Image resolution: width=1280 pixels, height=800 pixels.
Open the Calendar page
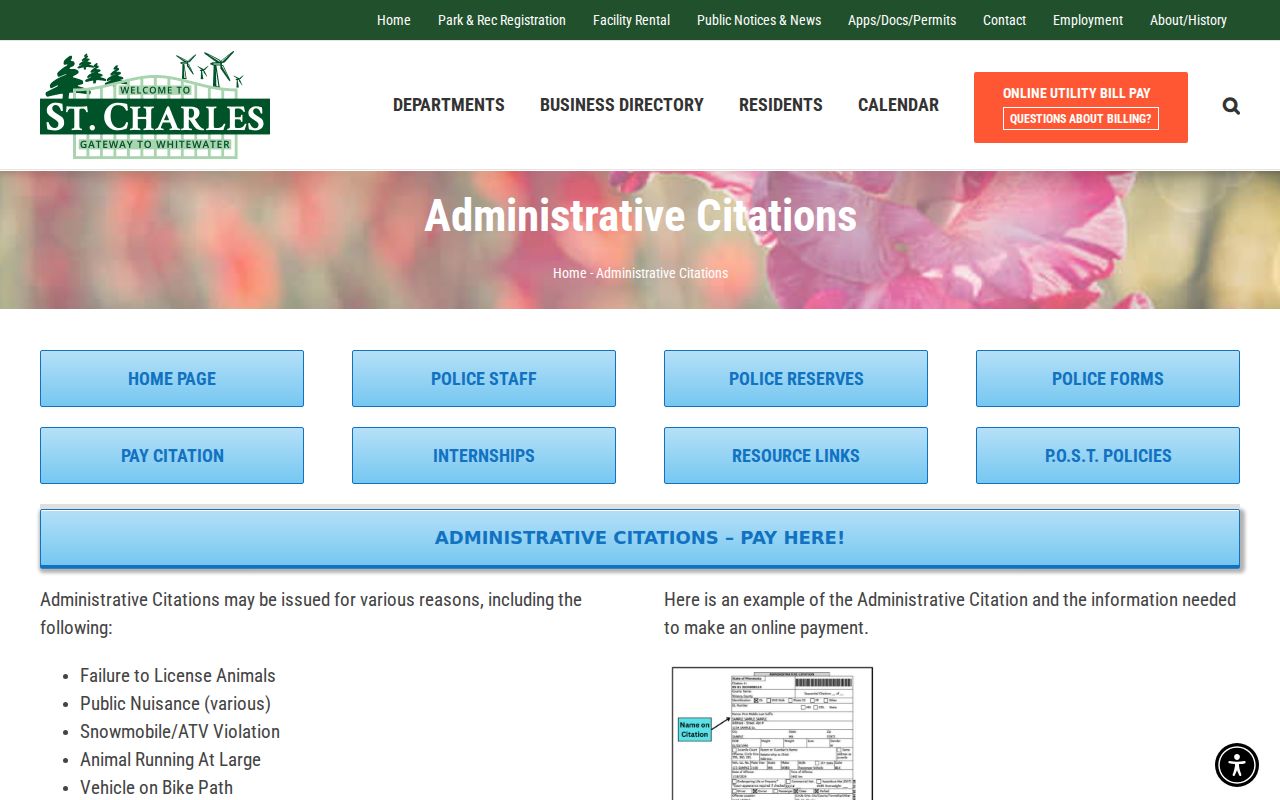tap(898, 105)
